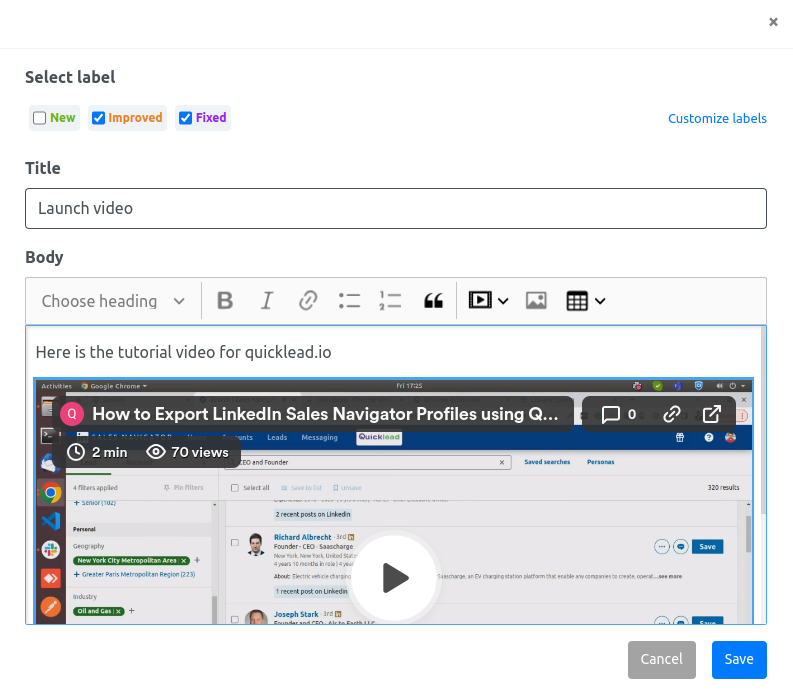Apply bulleted list formatting
Screen dimensions: 793x694
(349, 301)
